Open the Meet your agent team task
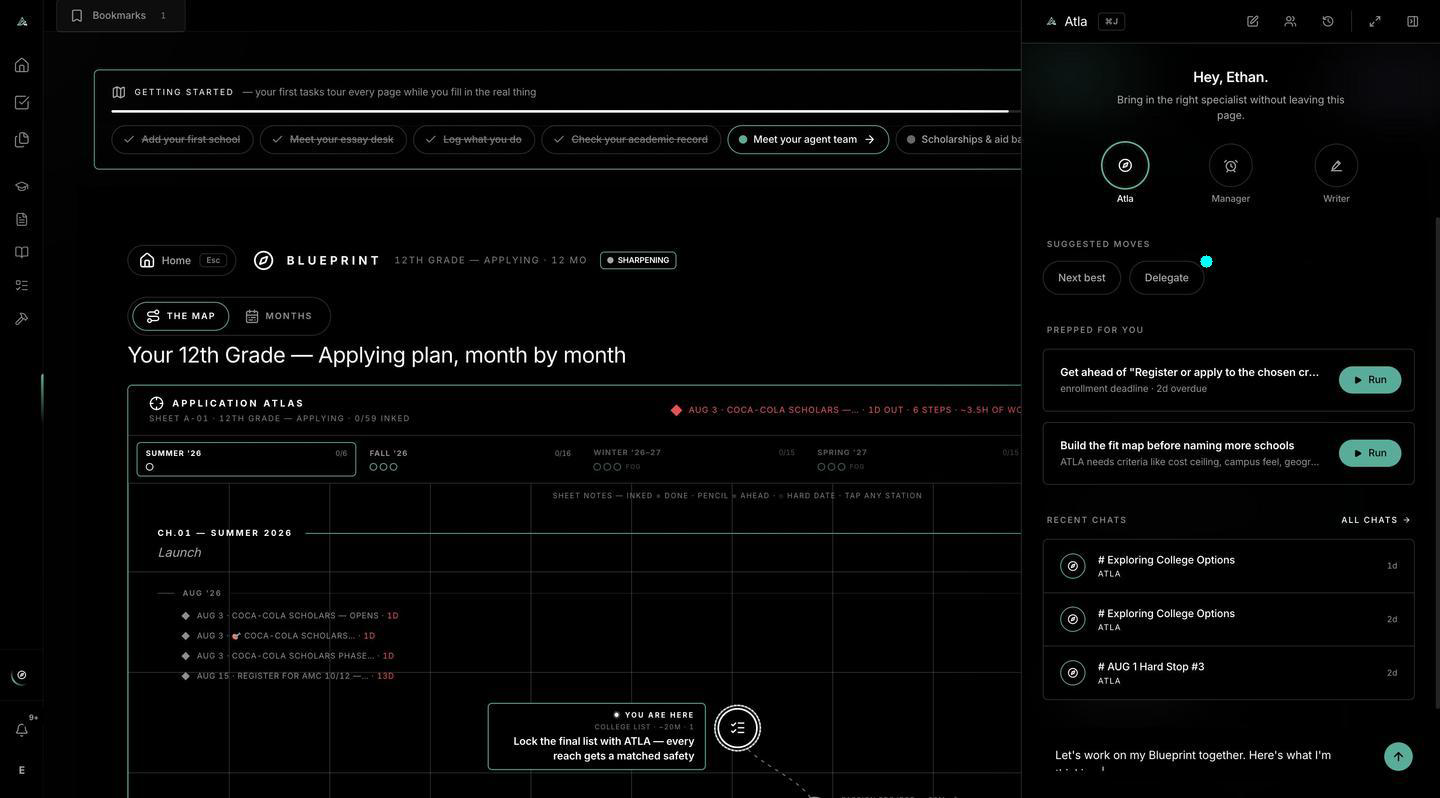The image size is (1440, 798). 808,140
